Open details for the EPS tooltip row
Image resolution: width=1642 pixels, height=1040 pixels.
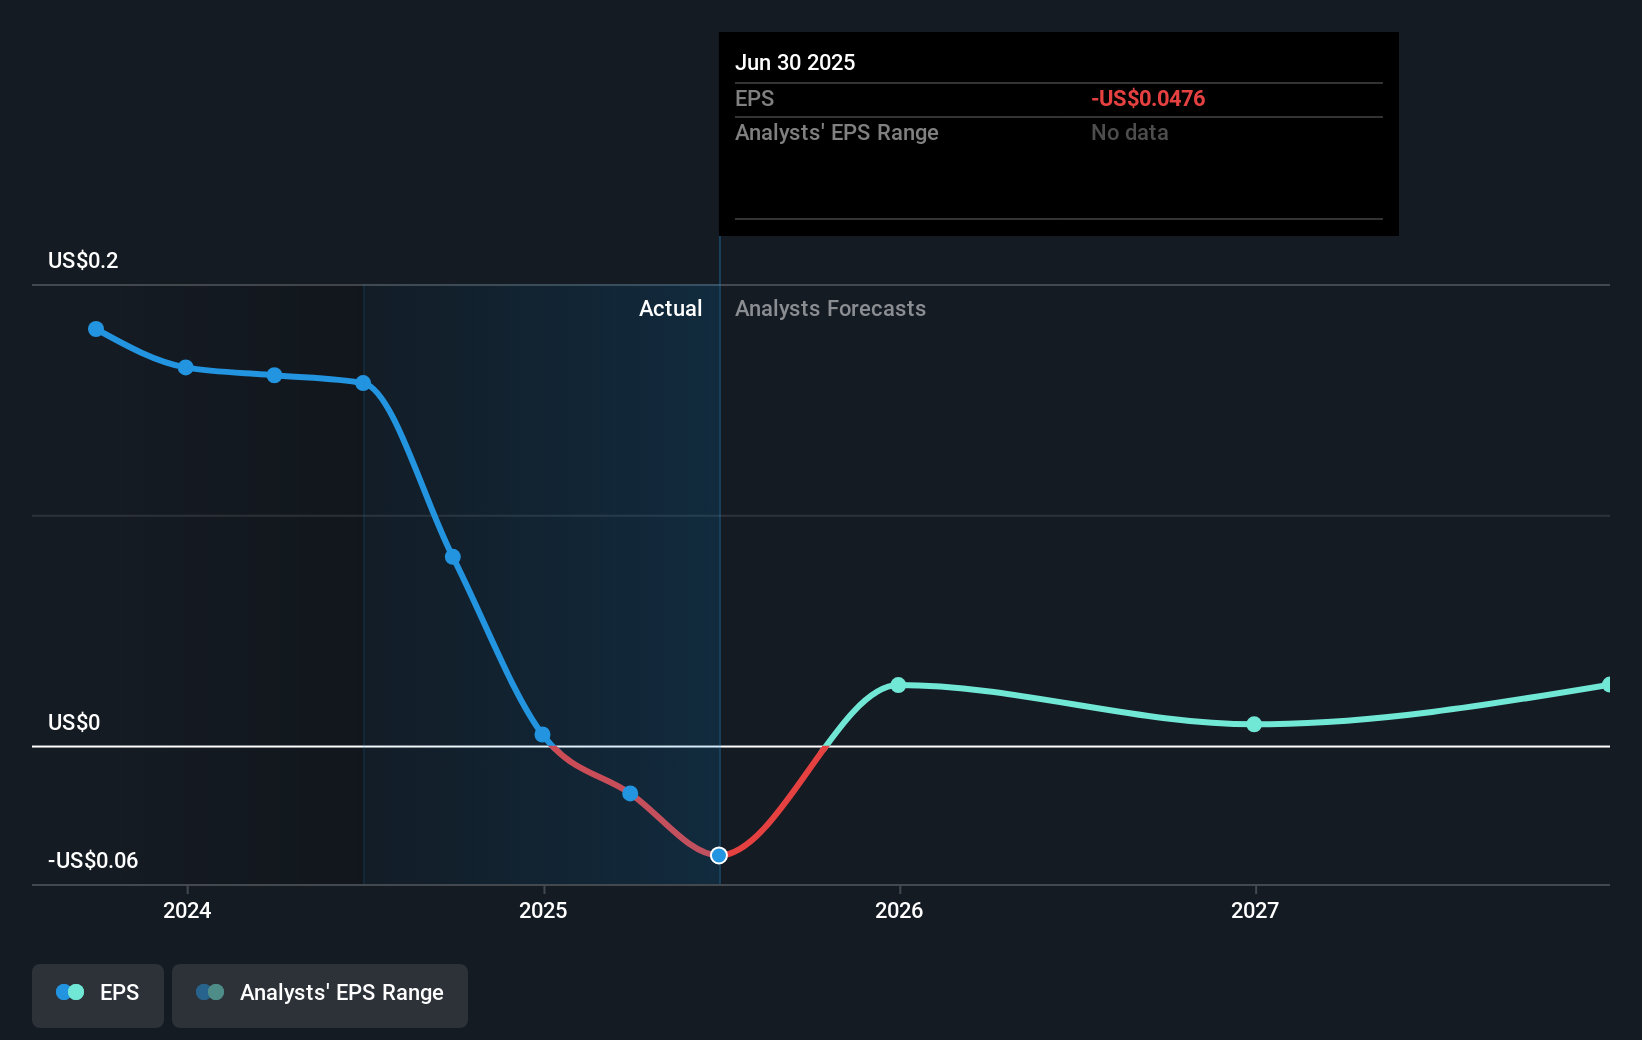click(x=755, y=99)
